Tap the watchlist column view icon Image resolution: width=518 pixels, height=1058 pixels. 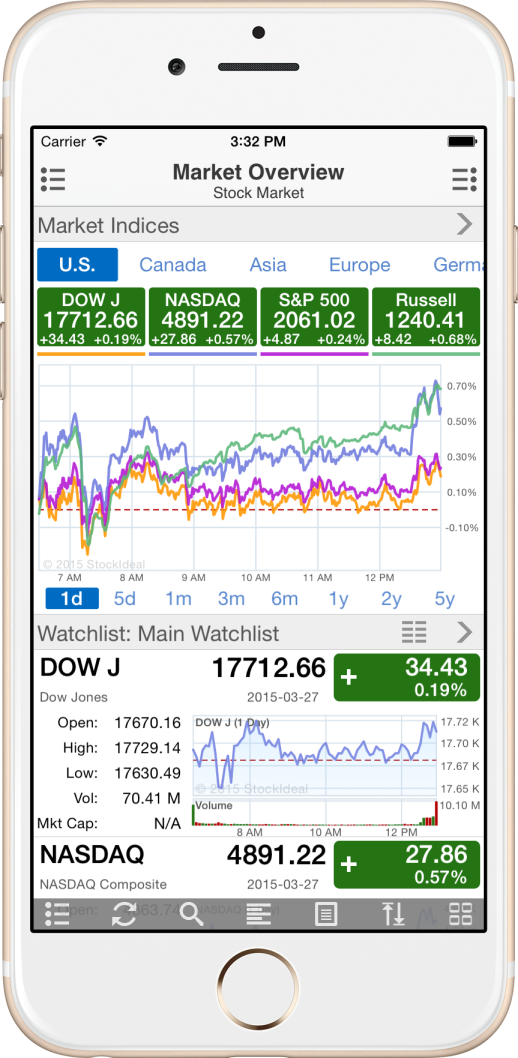[413, 632]
